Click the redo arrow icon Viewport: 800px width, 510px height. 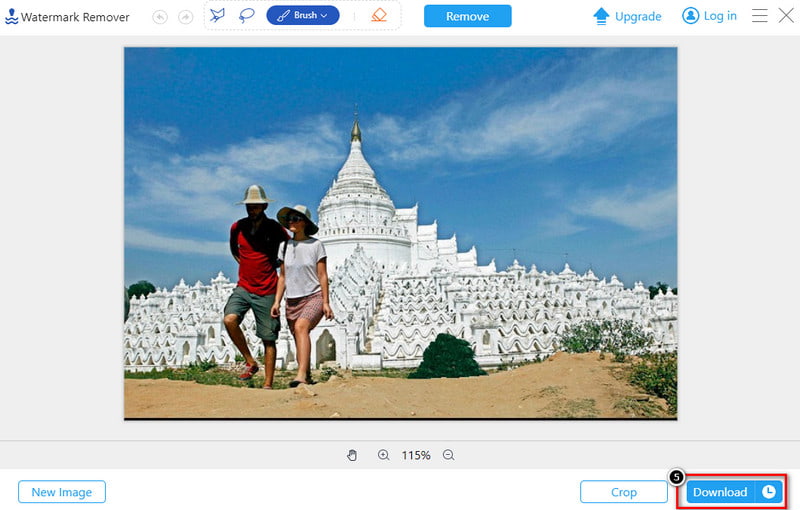click(x=185, y=16)
